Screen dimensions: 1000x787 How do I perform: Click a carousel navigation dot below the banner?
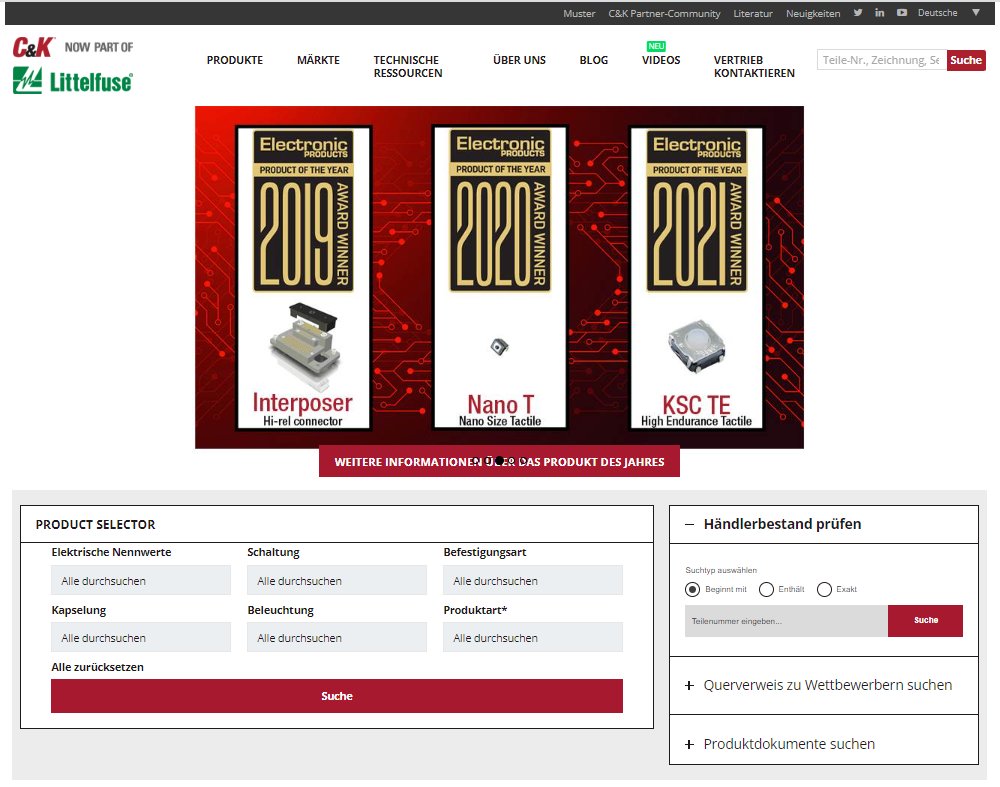500,461
